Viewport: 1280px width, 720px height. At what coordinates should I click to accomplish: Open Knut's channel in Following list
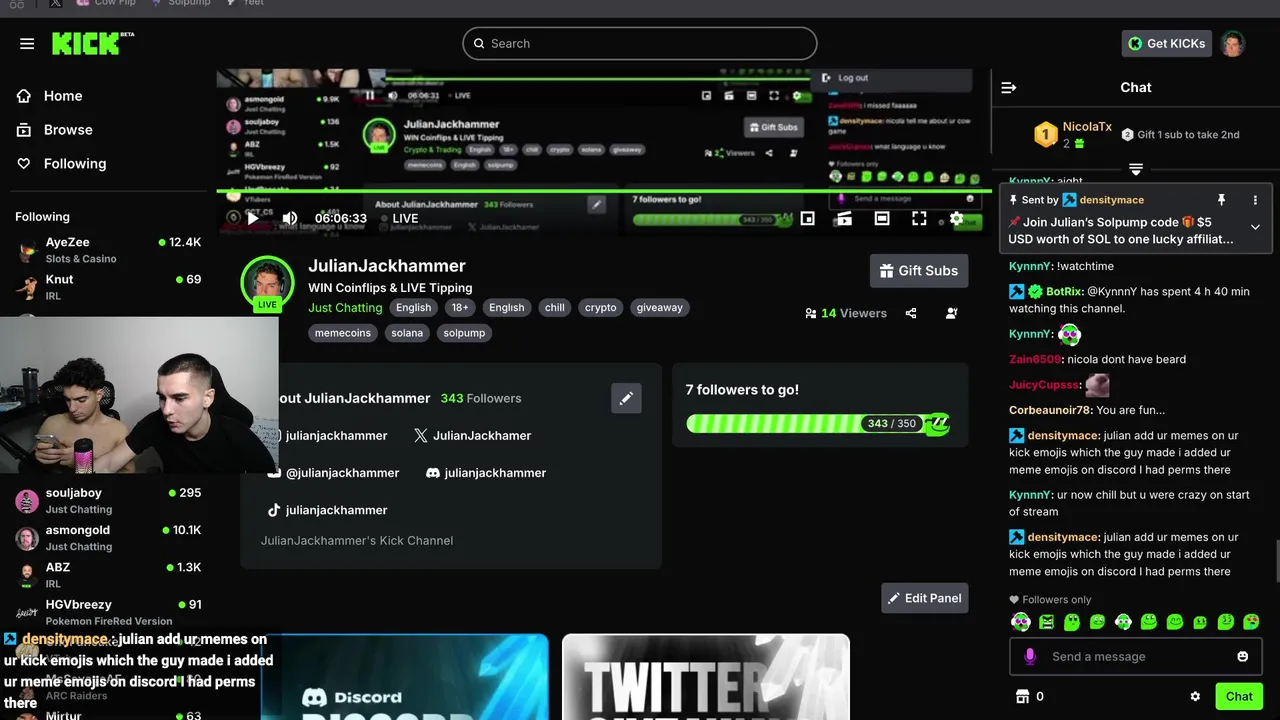(x=108, y=287)
